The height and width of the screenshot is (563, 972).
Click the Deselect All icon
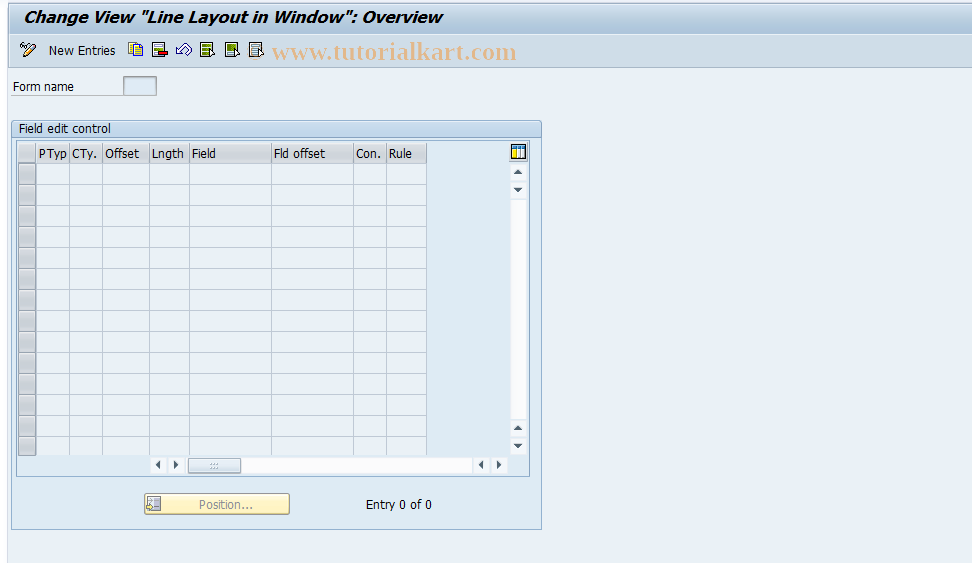coord(256,50)
